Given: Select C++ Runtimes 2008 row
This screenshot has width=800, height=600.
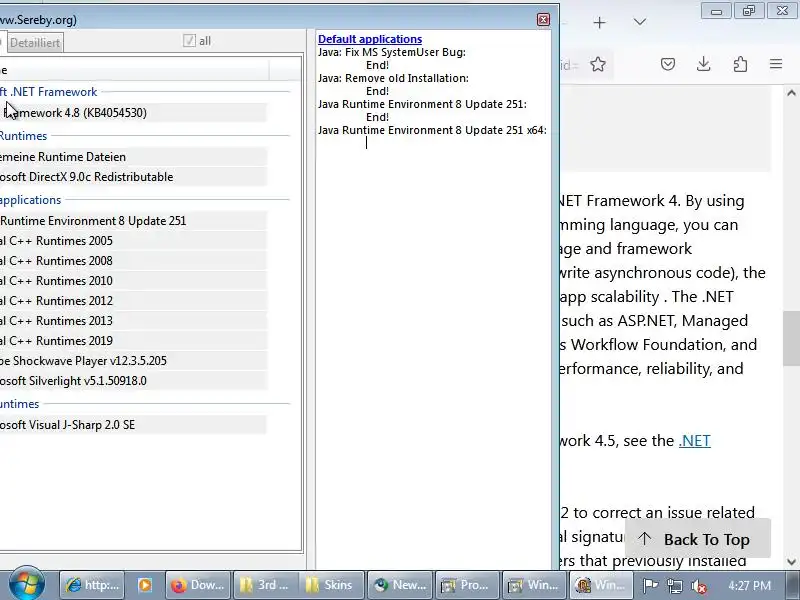Looking at the screenshot, I should [x=133, y=261].
